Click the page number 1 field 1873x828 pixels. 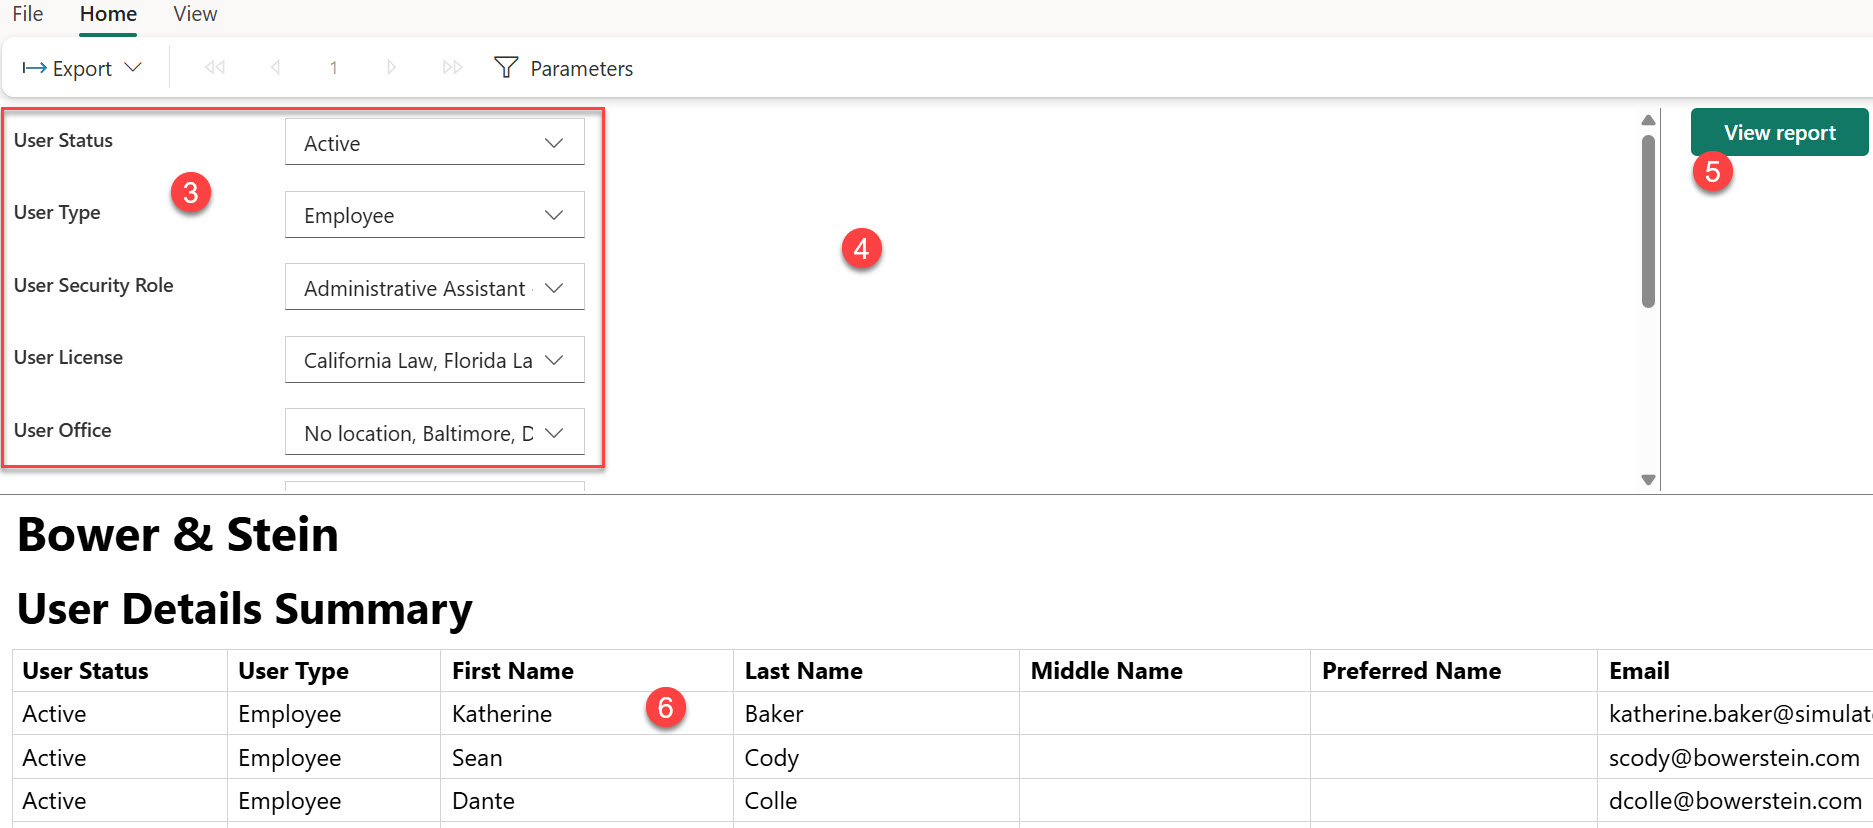point(333,67)
